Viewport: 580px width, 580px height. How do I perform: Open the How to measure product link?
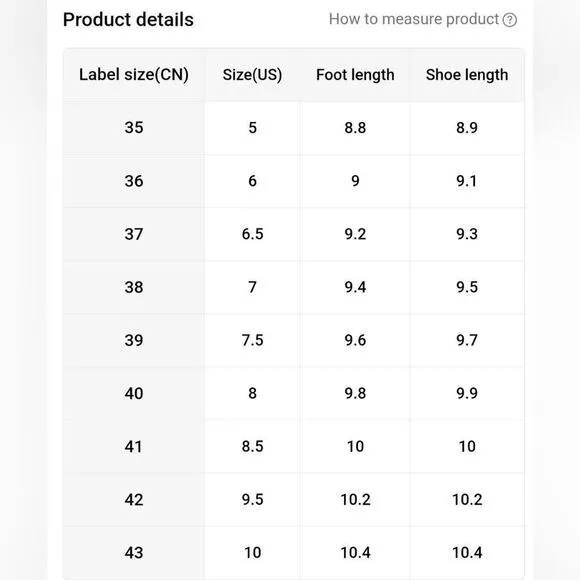(422, 19)
